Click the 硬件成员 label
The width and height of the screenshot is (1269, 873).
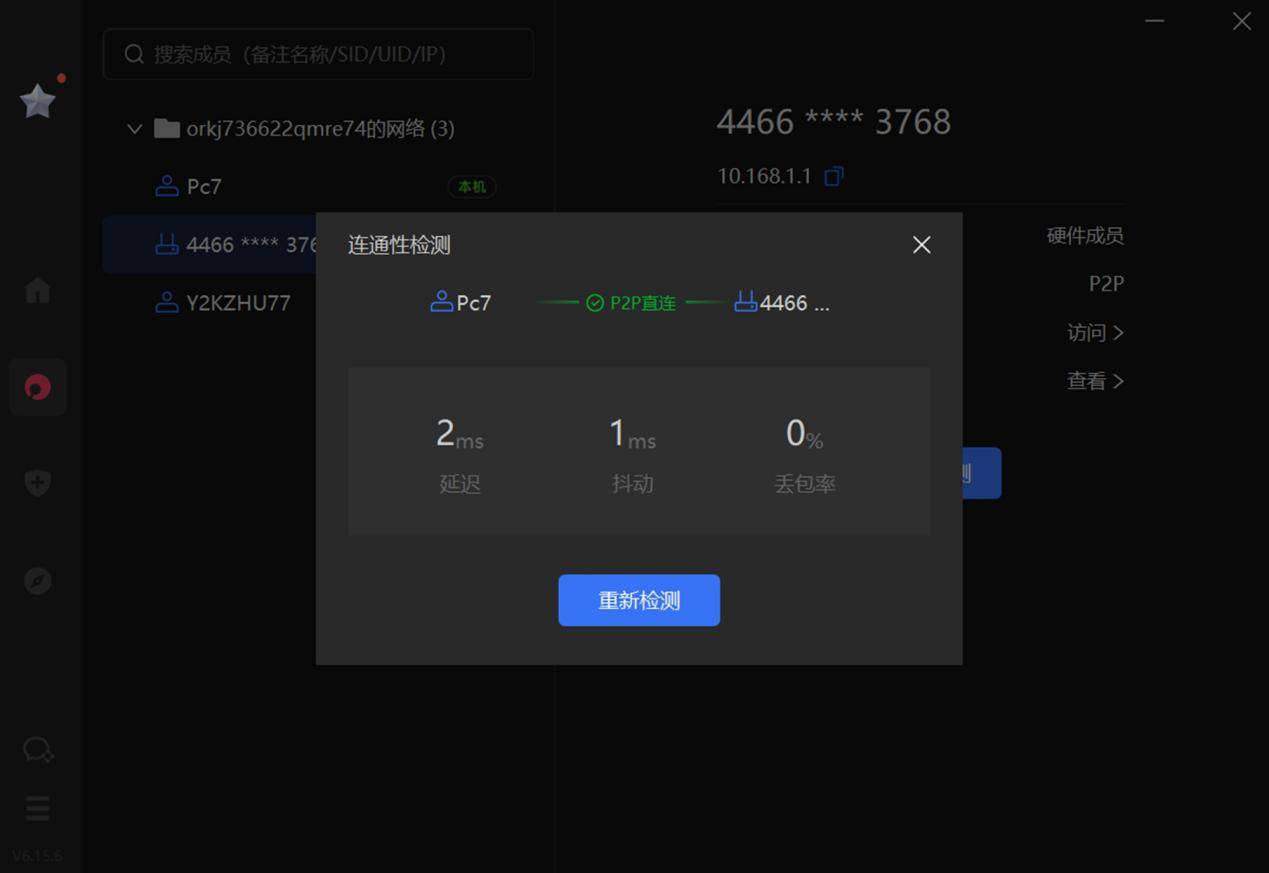[x=1085, y=236]
